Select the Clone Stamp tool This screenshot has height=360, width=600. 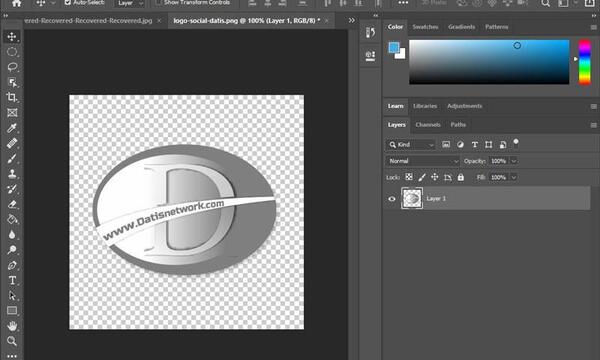coord(12,174)
